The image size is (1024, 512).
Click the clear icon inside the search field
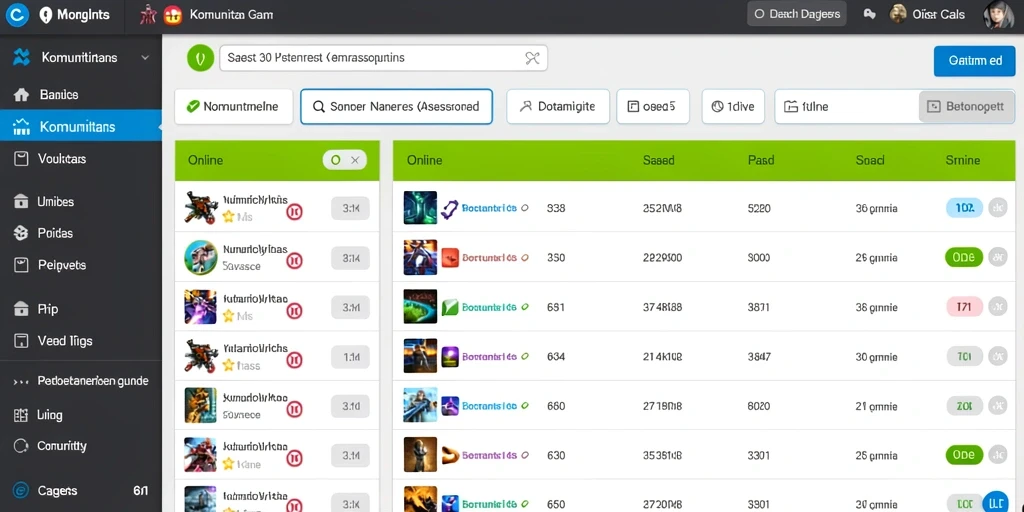point(532,57)
